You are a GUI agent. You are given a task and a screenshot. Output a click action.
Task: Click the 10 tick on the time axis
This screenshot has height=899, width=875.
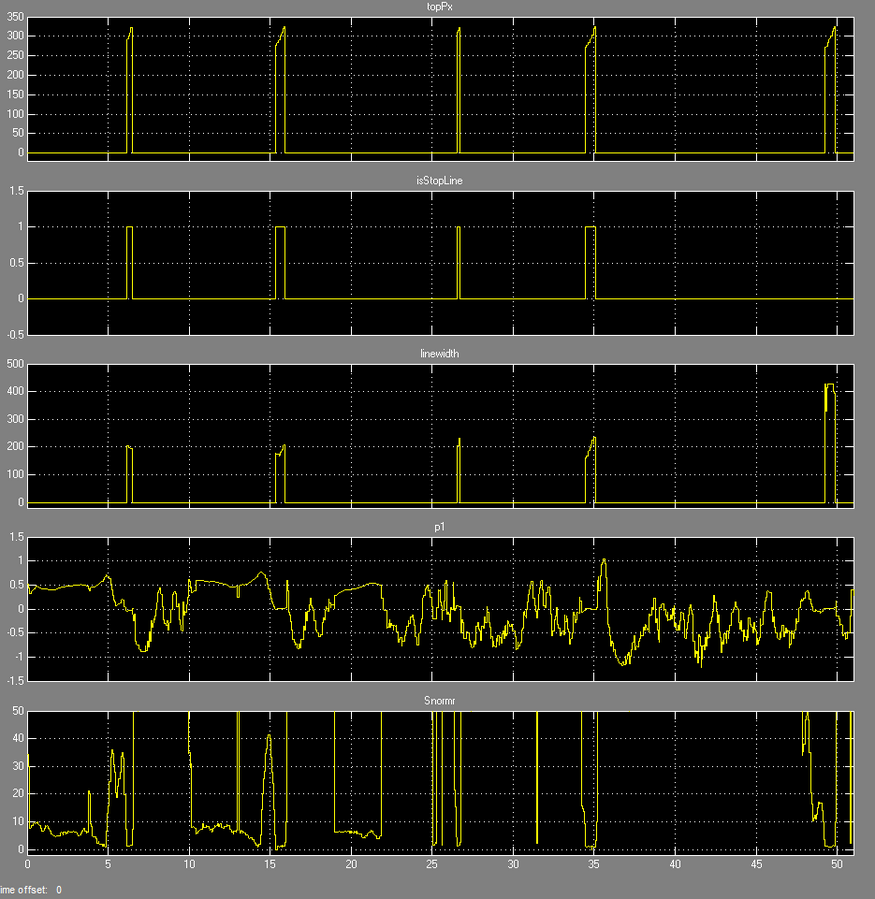click(189, 864)
